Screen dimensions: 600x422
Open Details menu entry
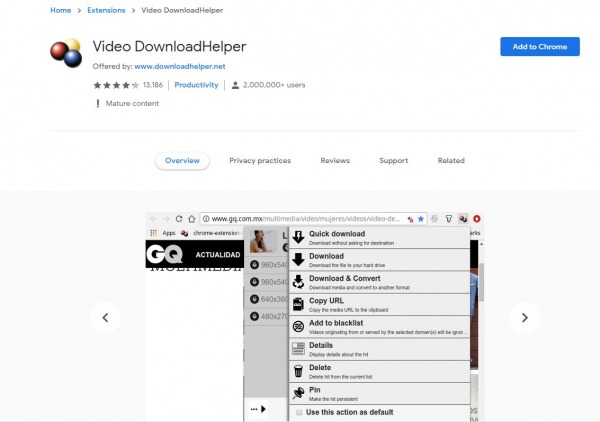pos(380,349)
